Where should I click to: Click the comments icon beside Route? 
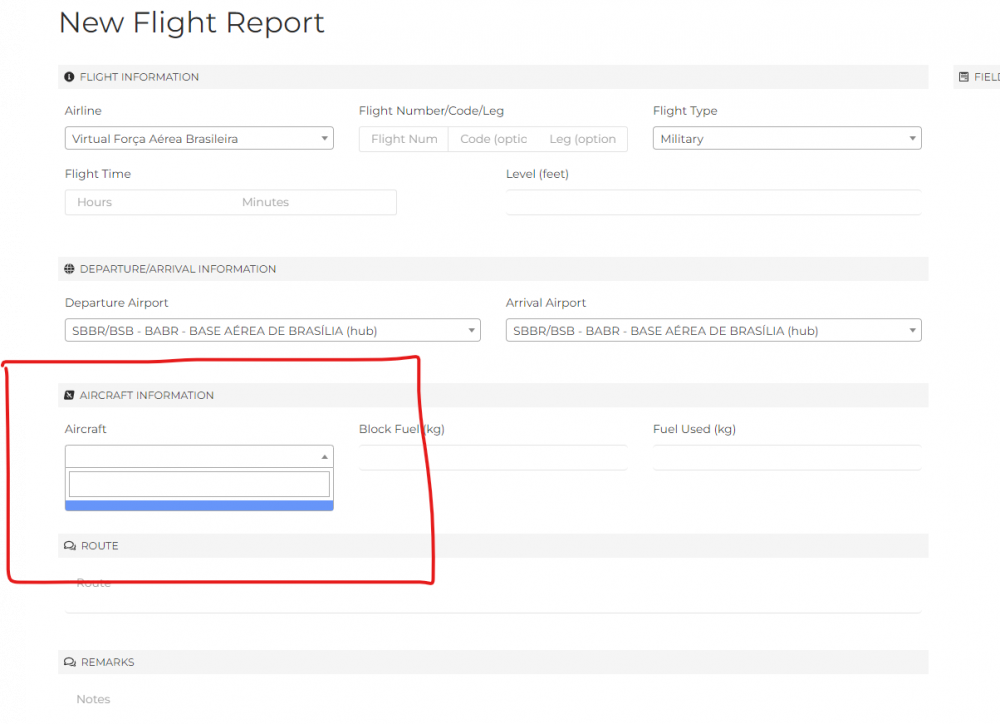point(69,546)
